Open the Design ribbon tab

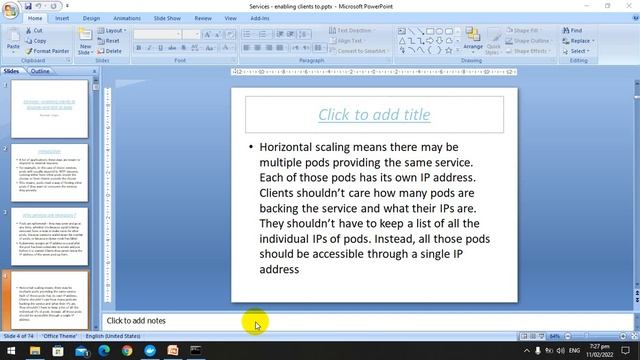[x=91, y=18]
